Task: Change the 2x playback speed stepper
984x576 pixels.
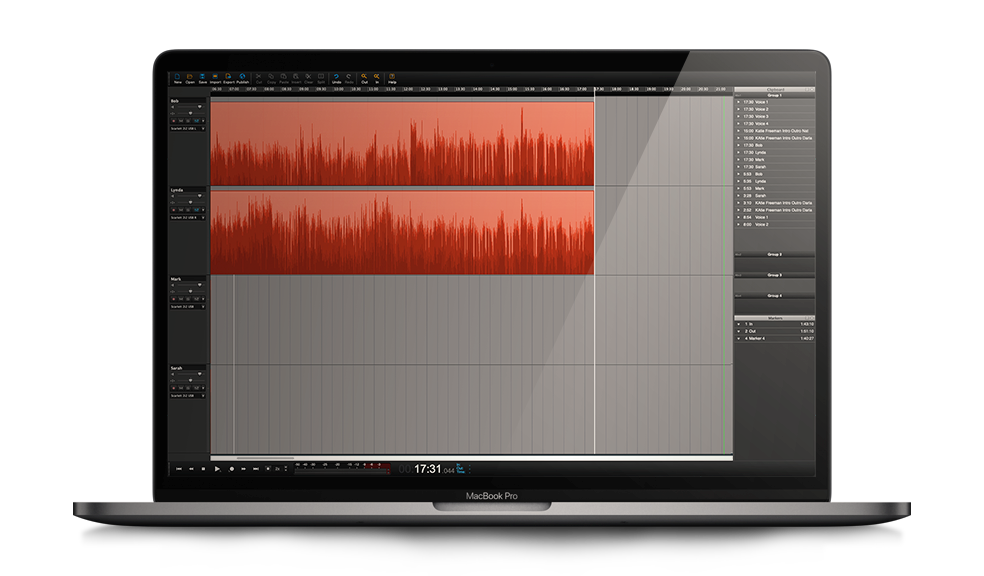Action: point(286,469)
